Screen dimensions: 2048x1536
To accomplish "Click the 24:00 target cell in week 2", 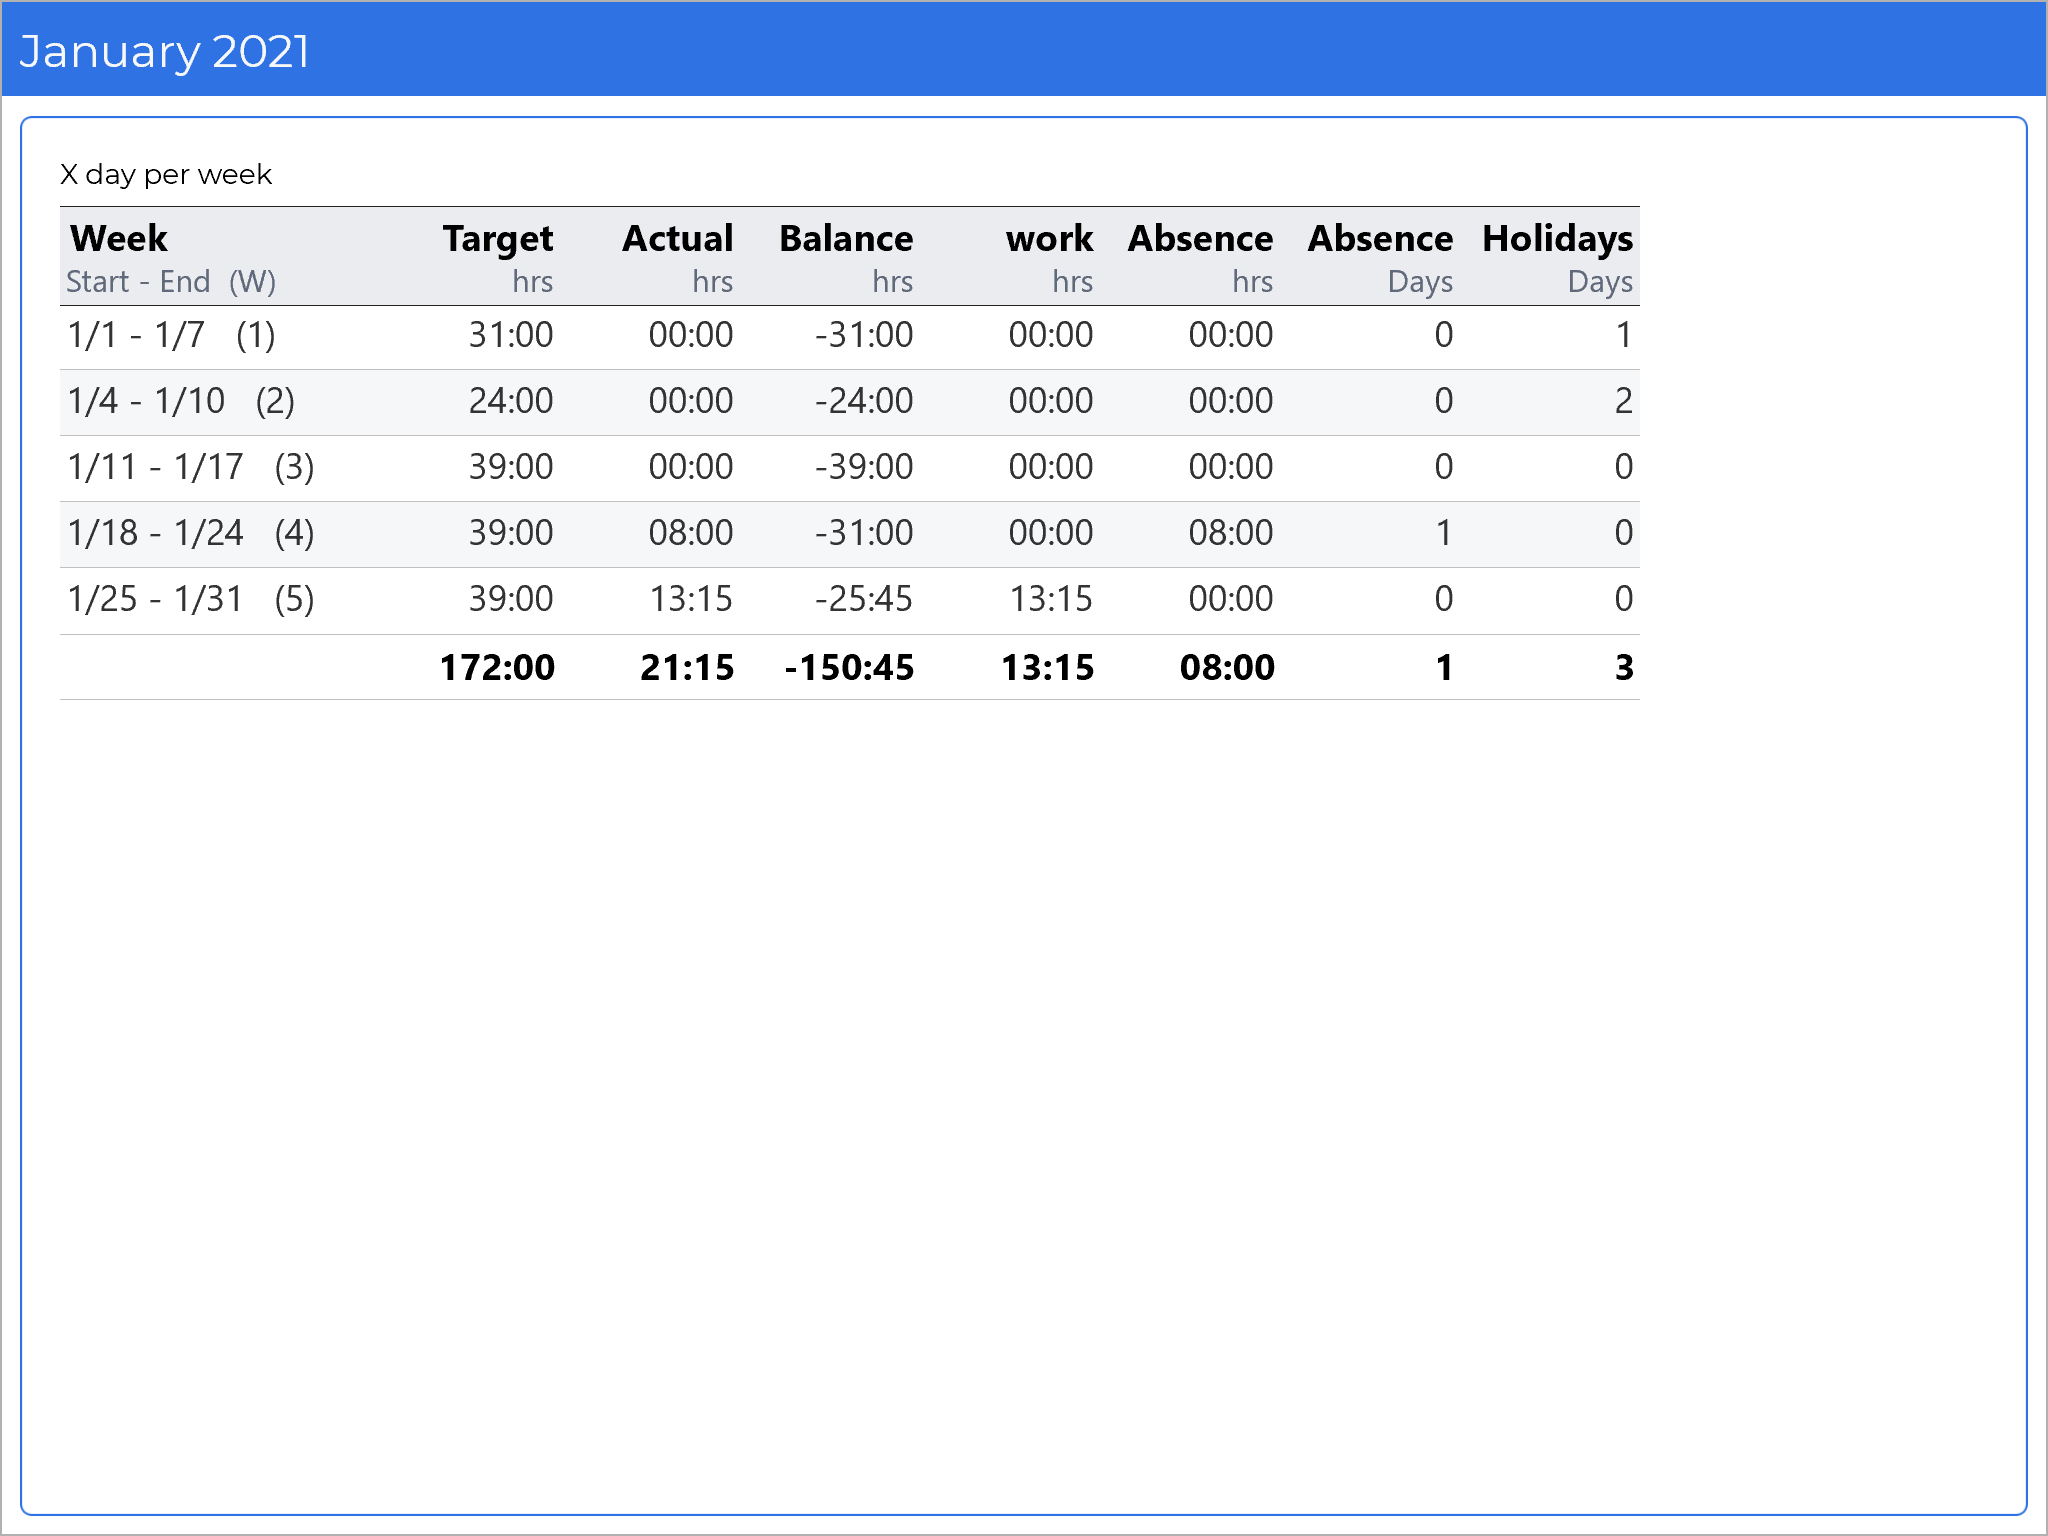I will click(x=511, y=401).
